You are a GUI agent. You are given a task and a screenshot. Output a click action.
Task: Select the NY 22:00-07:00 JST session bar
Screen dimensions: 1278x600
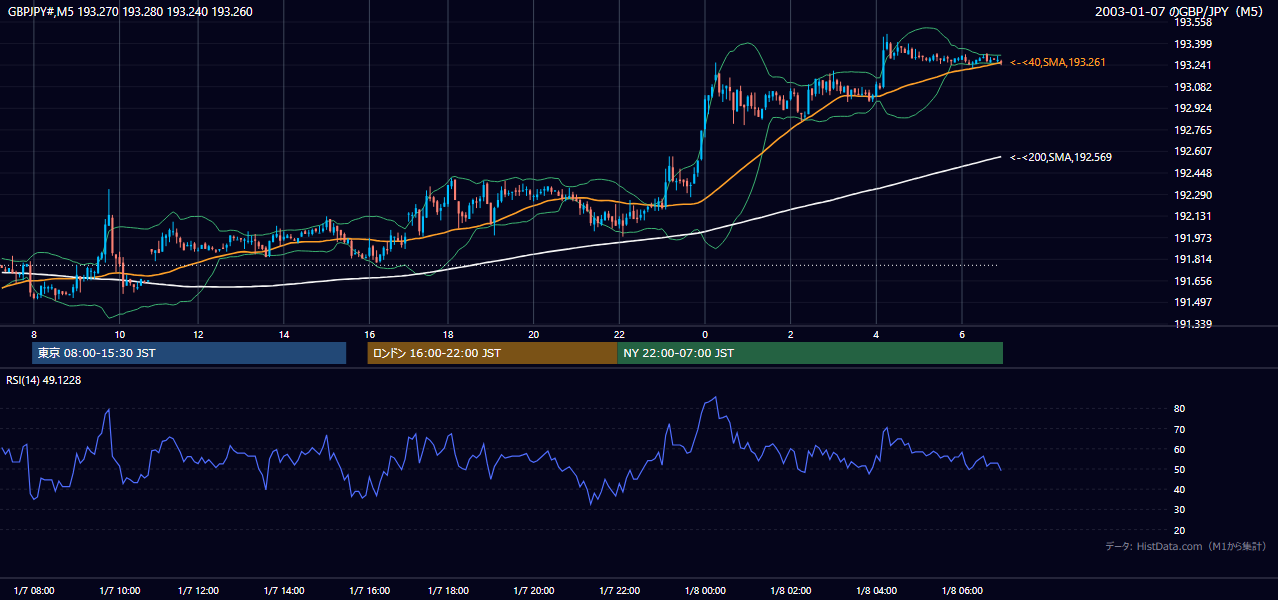(x=810, y=353)
